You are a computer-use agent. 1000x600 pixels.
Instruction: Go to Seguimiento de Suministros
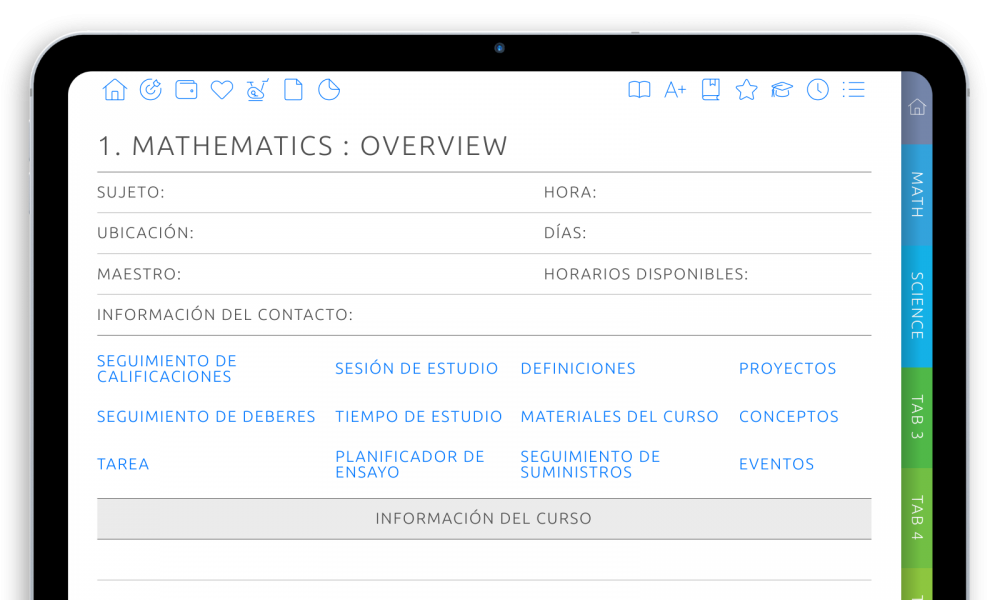coord(590,464)
